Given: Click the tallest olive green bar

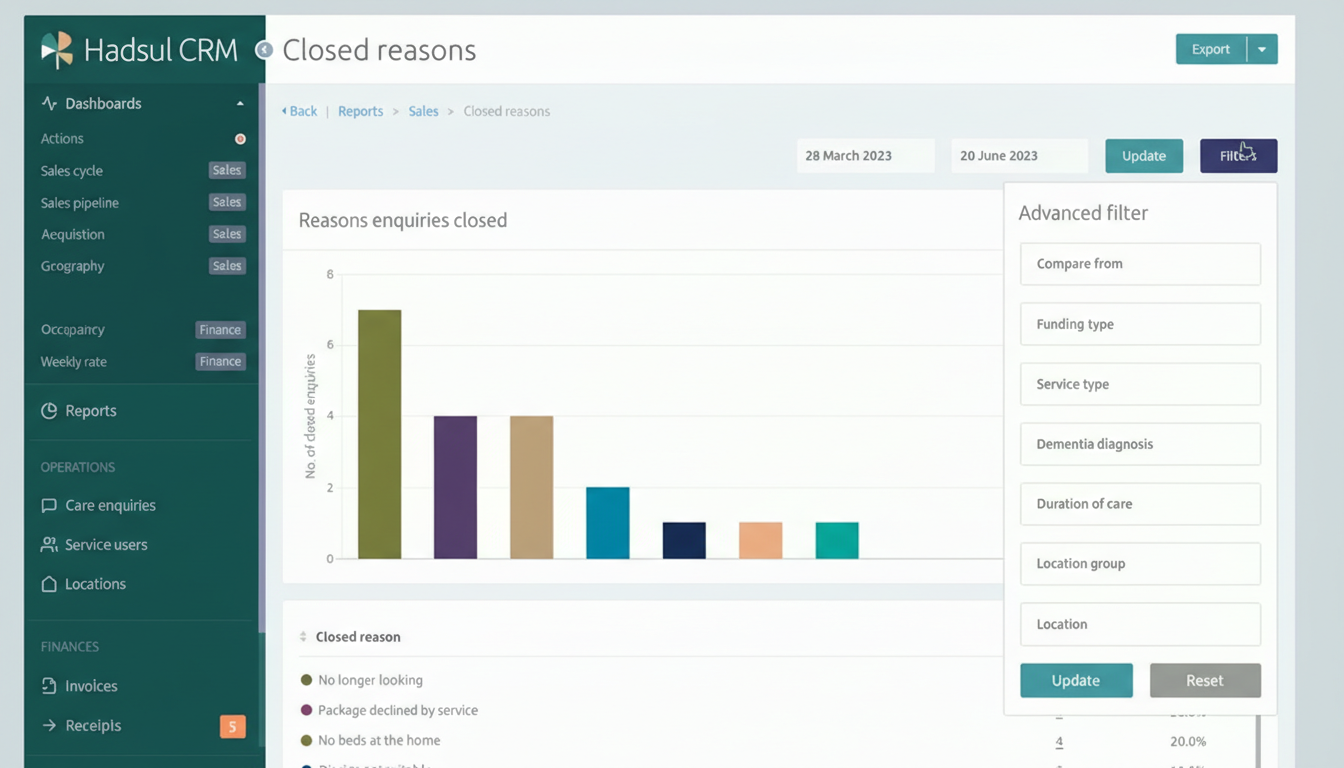Looking at the screenshot, I should [379, 434].
